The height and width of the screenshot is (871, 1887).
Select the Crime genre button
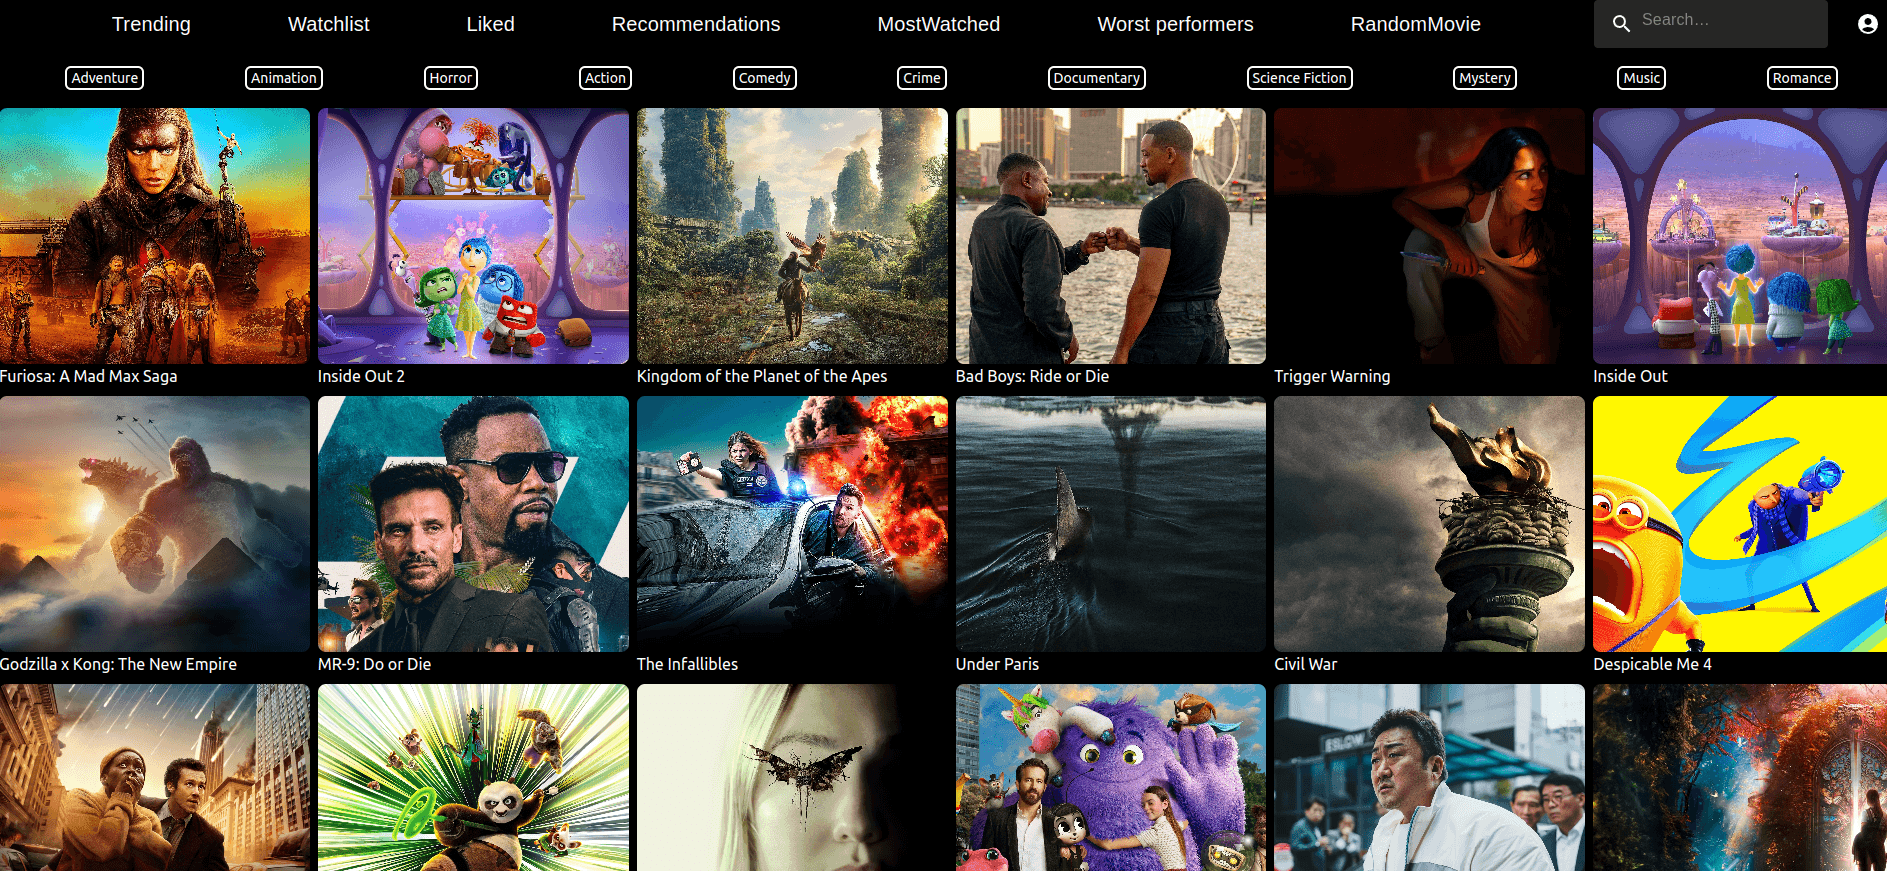pyautogui.click(x=922, y=78)
